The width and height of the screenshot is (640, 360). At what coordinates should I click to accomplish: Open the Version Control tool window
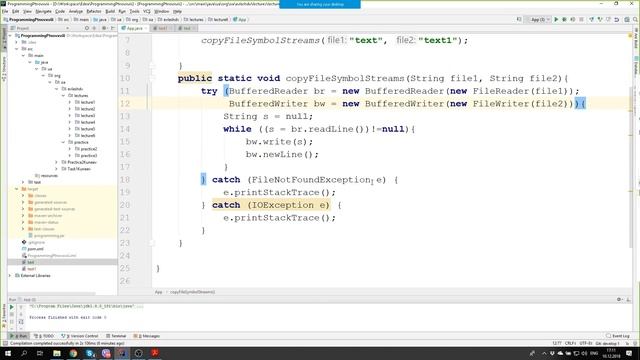click(x=80, y=336)
